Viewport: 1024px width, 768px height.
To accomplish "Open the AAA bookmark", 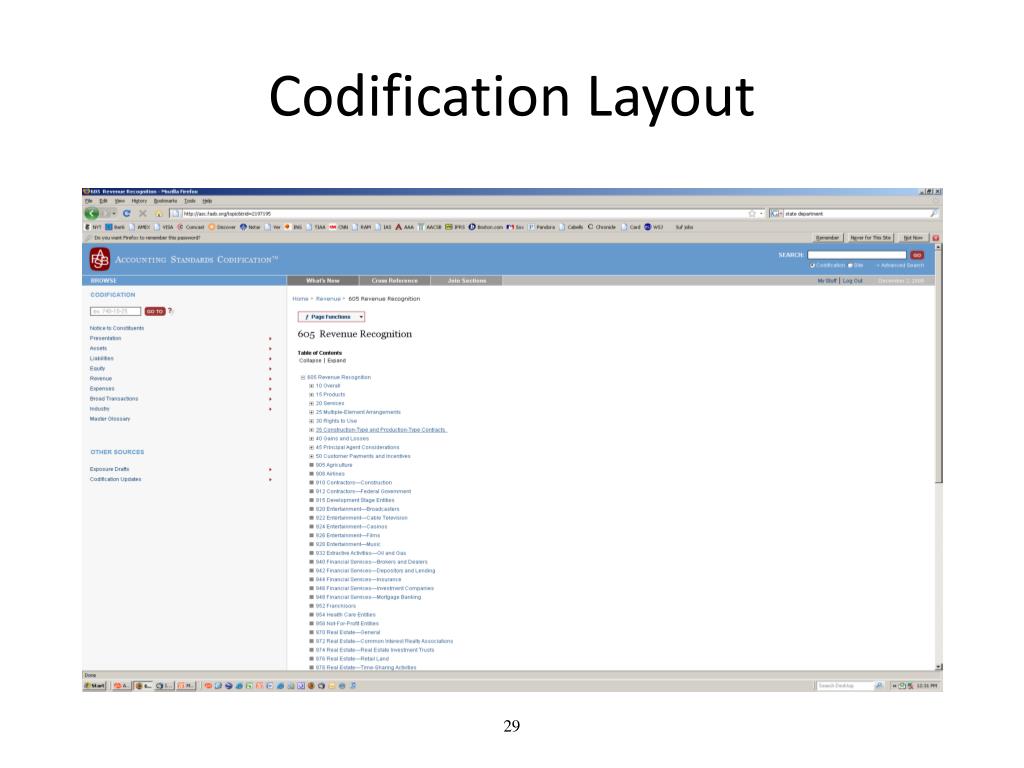I will click(x=404, y=227).
